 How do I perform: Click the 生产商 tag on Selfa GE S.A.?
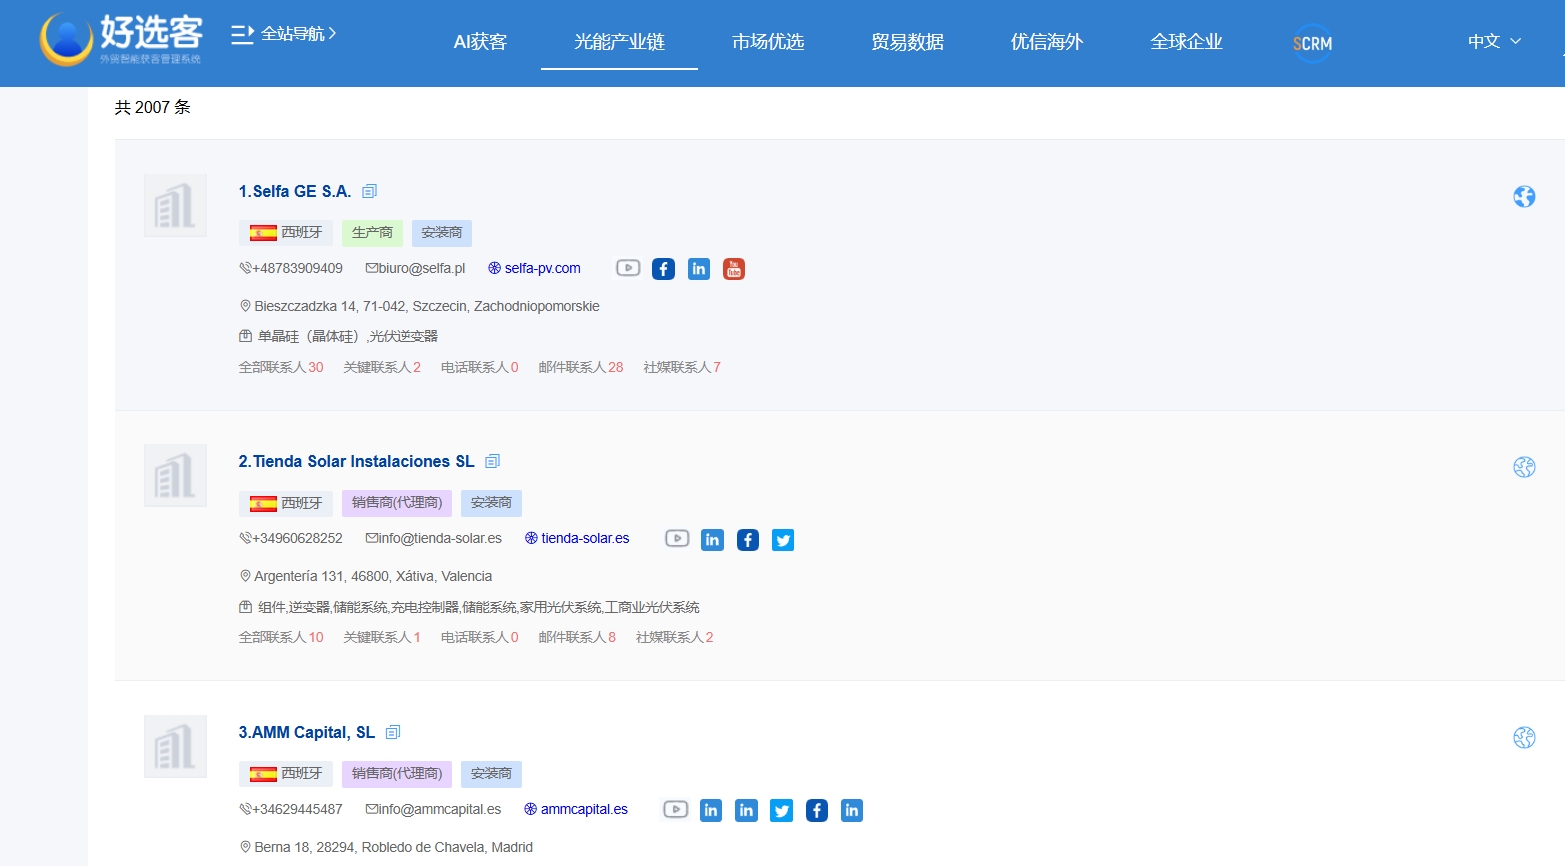(x=372, y=233)
